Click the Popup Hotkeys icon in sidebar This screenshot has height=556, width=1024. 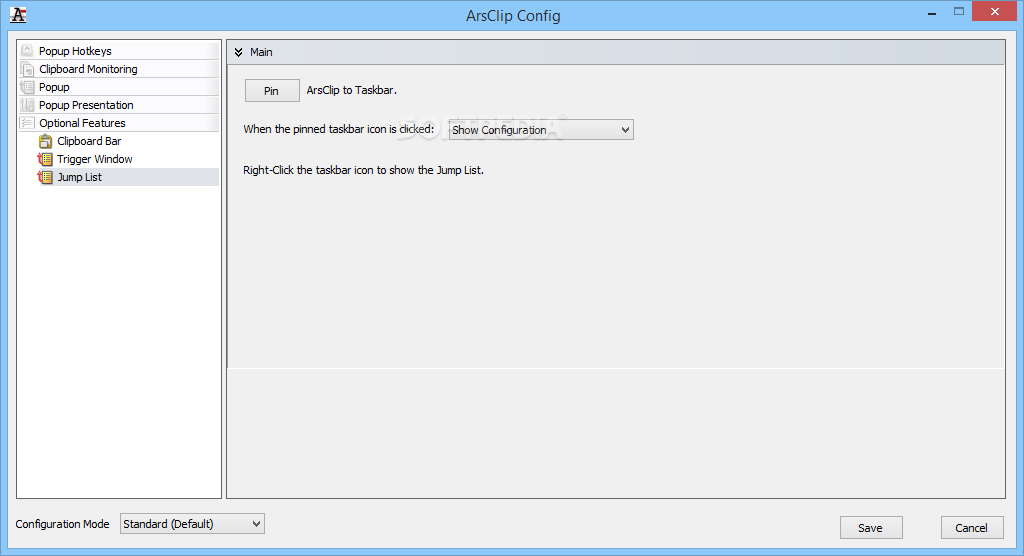[27, 51]
